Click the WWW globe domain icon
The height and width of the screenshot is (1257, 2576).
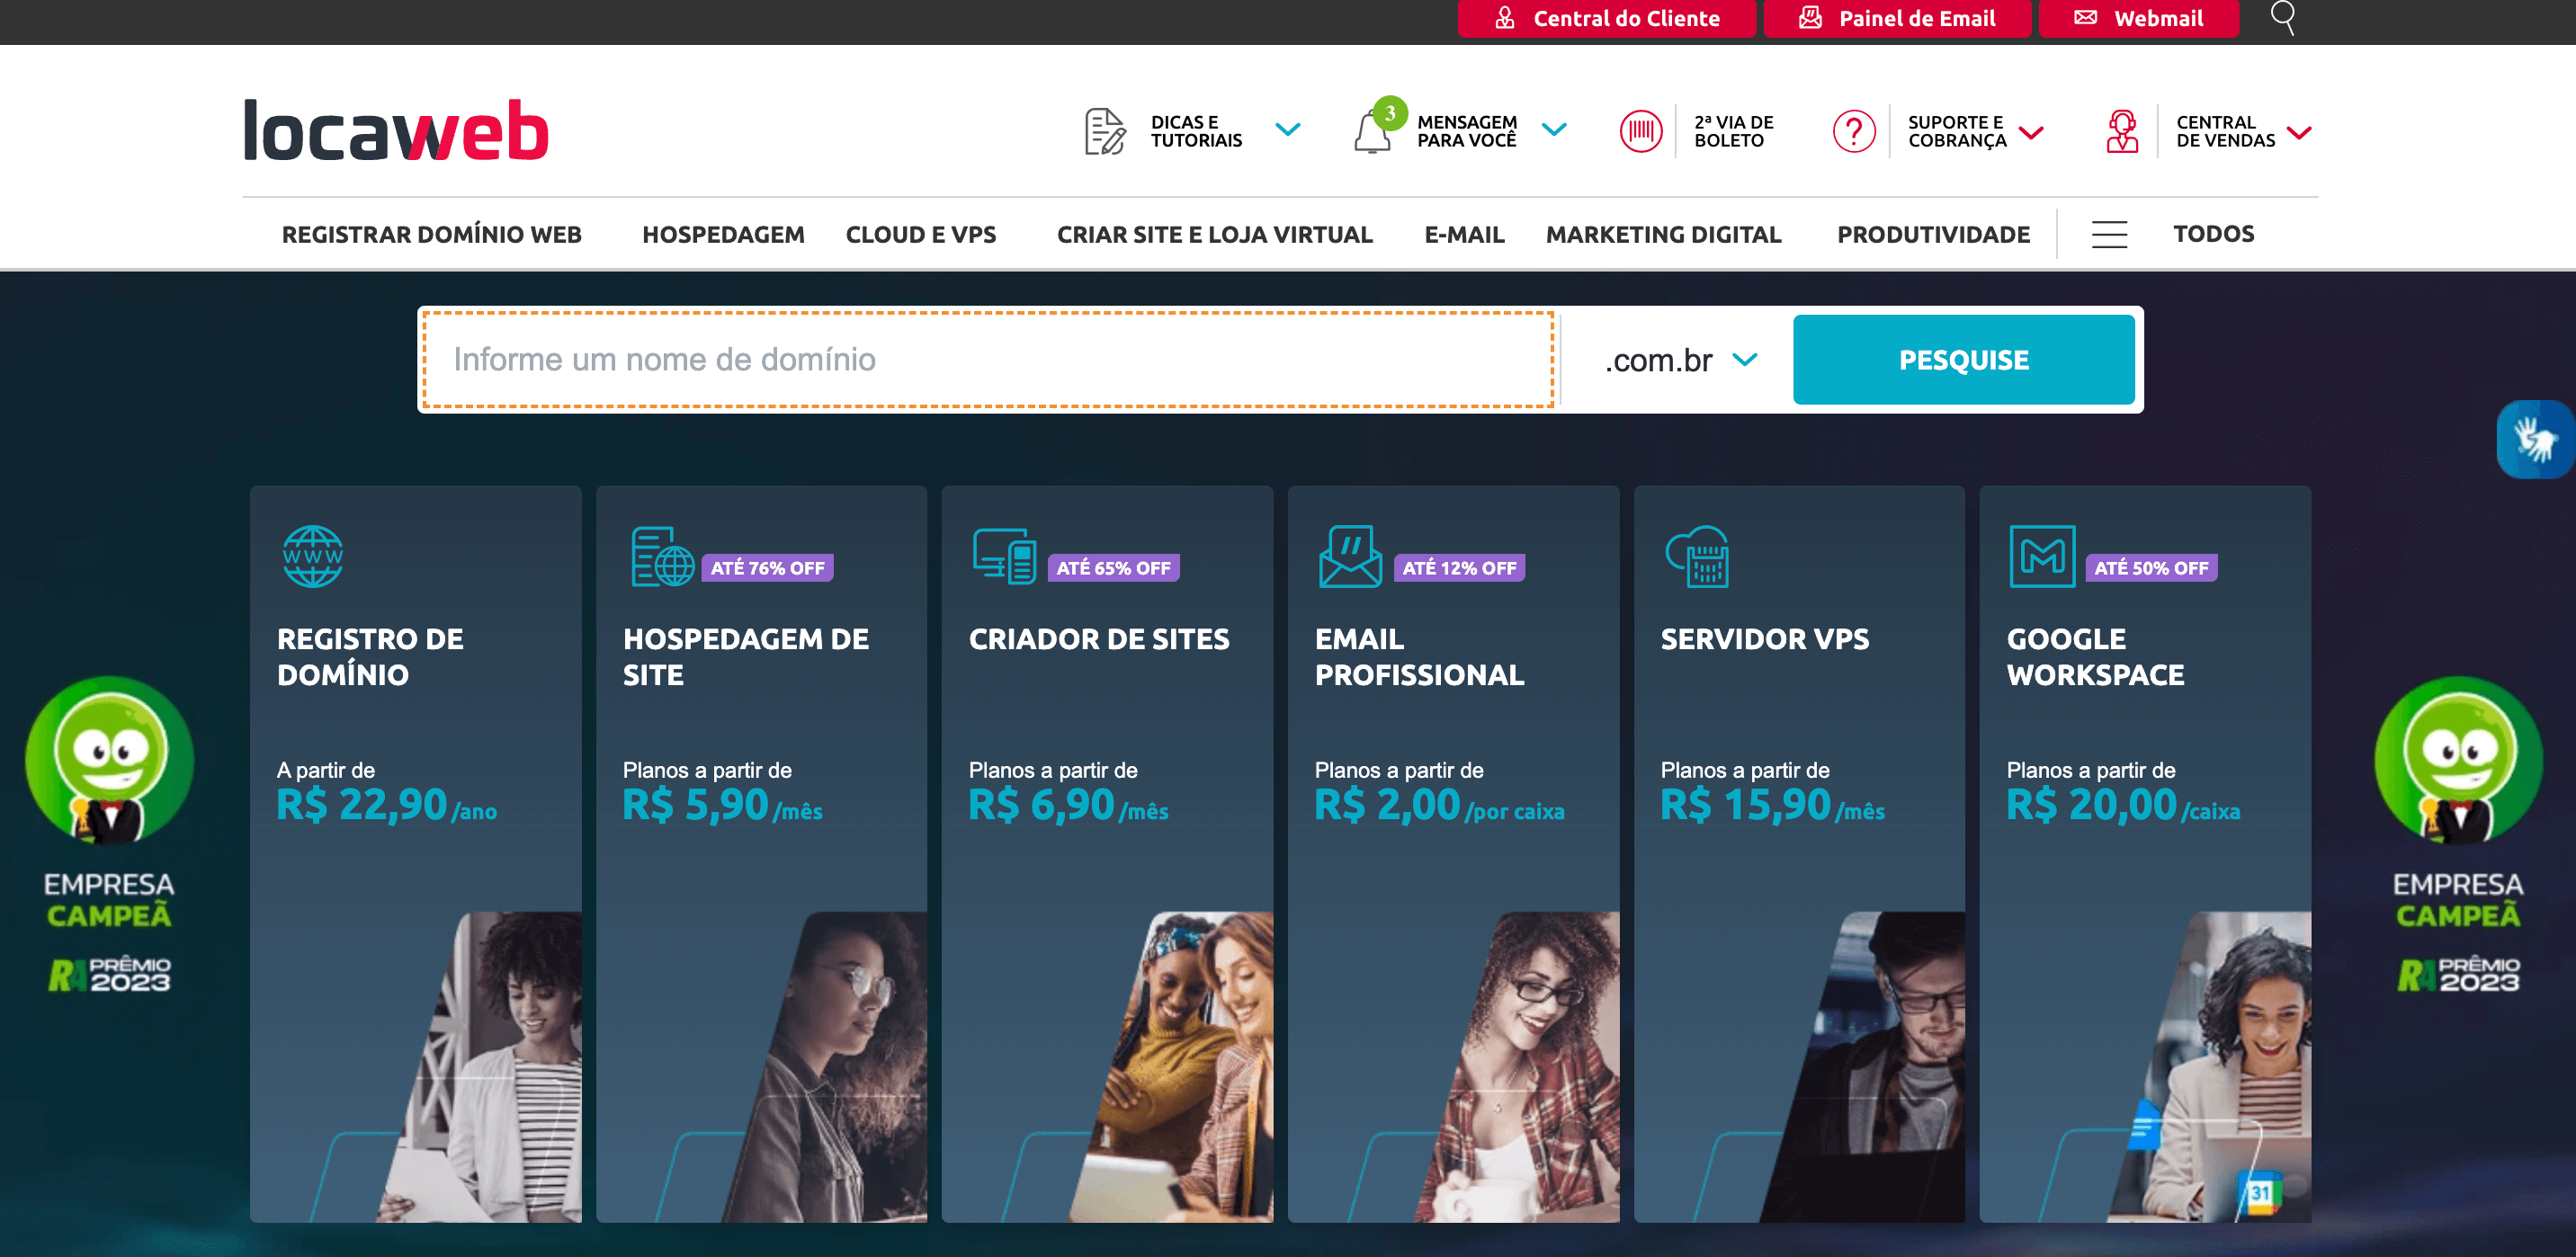point(313,556)
